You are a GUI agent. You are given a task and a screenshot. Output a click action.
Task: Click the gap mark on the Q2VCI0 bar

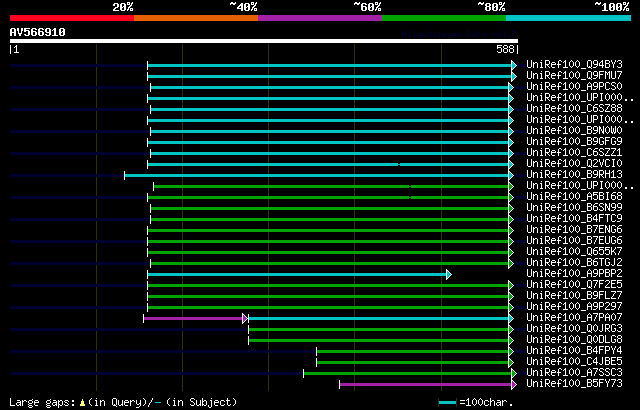point(399,164)
